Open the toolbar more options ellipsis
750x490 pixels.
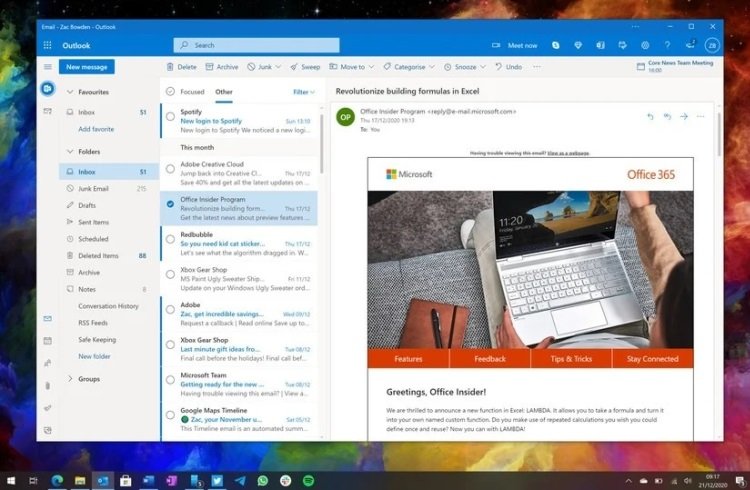[x=537, y=67]
